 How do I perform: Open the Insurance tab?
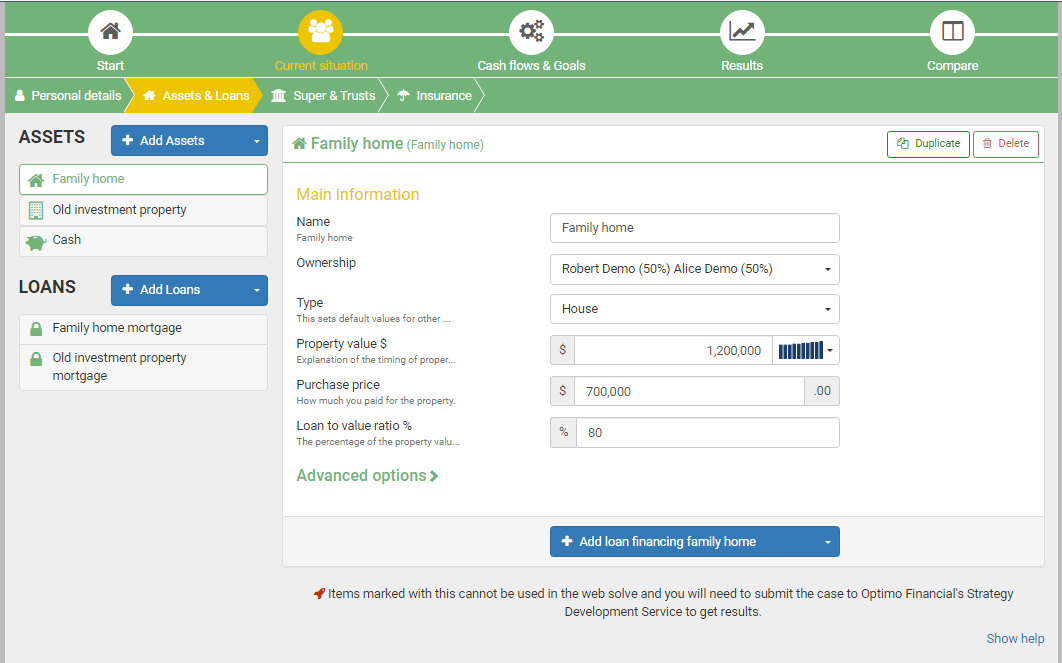pyautogui.click(x=434, y=96)
